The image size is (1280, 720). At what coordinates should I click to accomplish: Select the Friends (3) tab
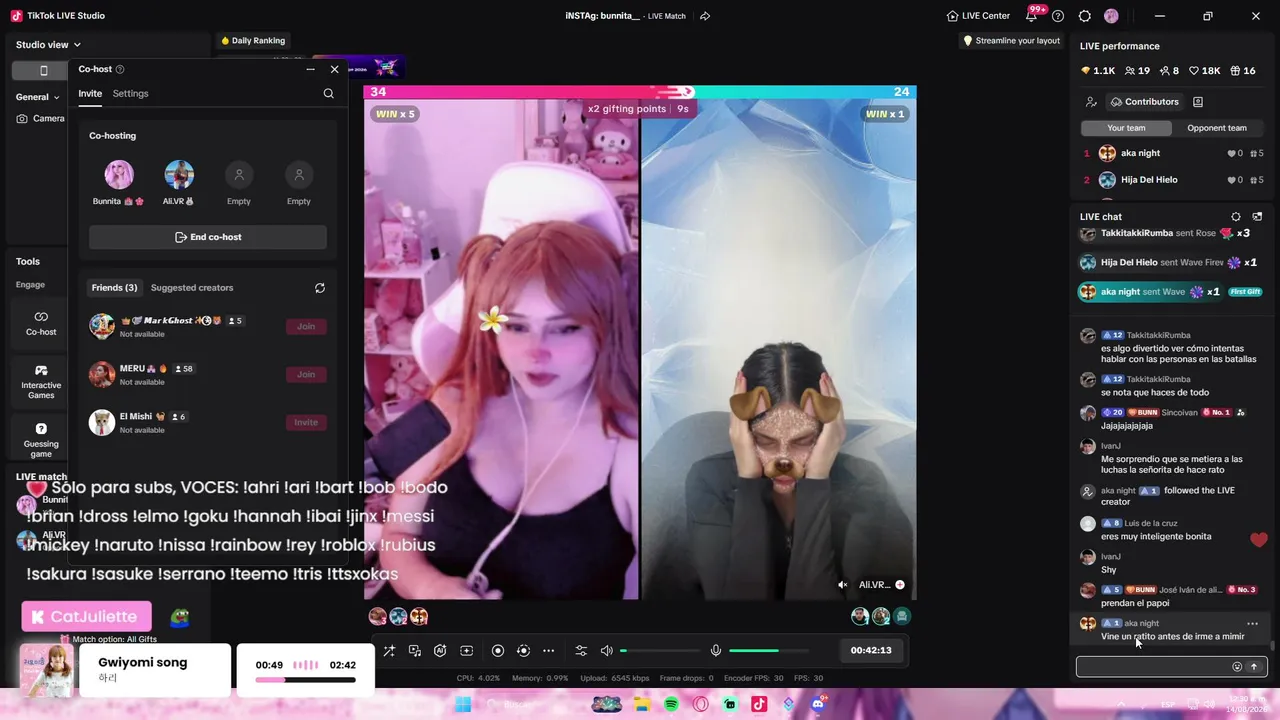coord(114,288)
